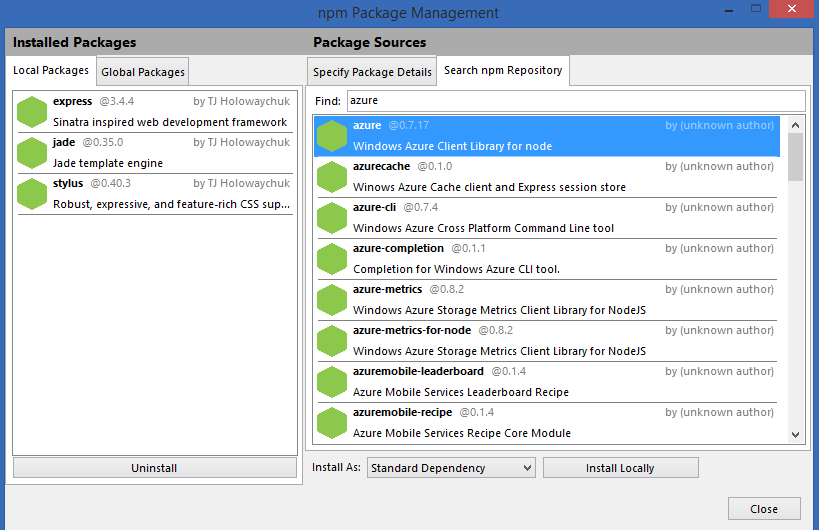Open the Install As dropdown

[451, 468]
